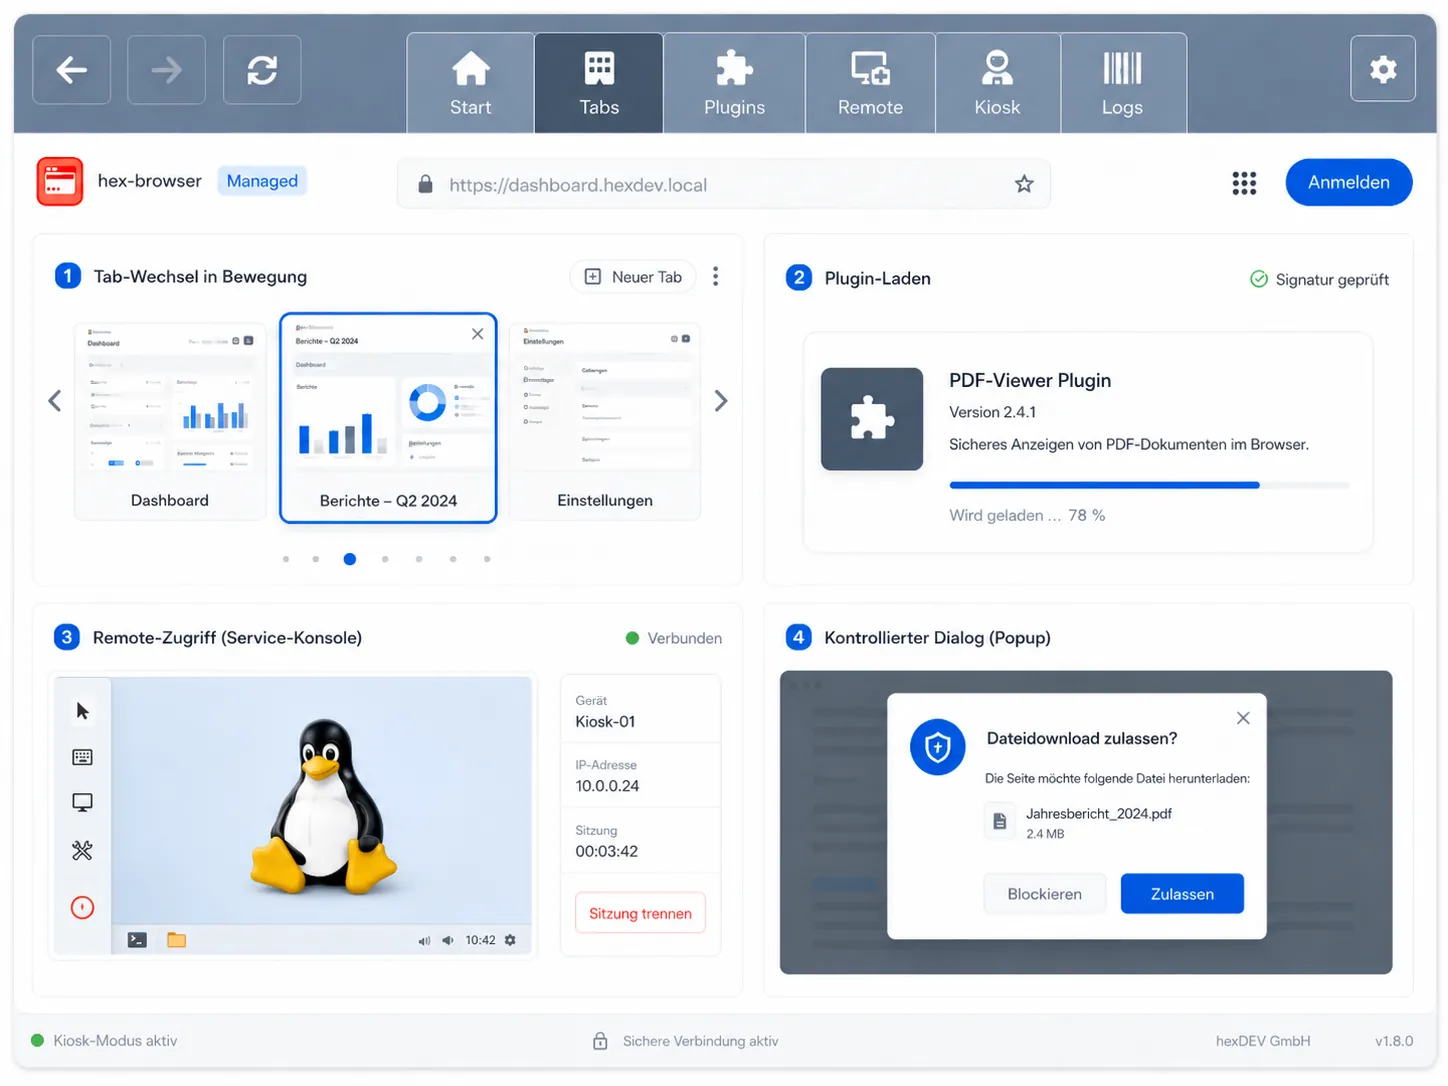Click the 'hexDEV GmbH' footer text
Viewport: 1448px width, 1086px height.
[x=1263, y=1041]
